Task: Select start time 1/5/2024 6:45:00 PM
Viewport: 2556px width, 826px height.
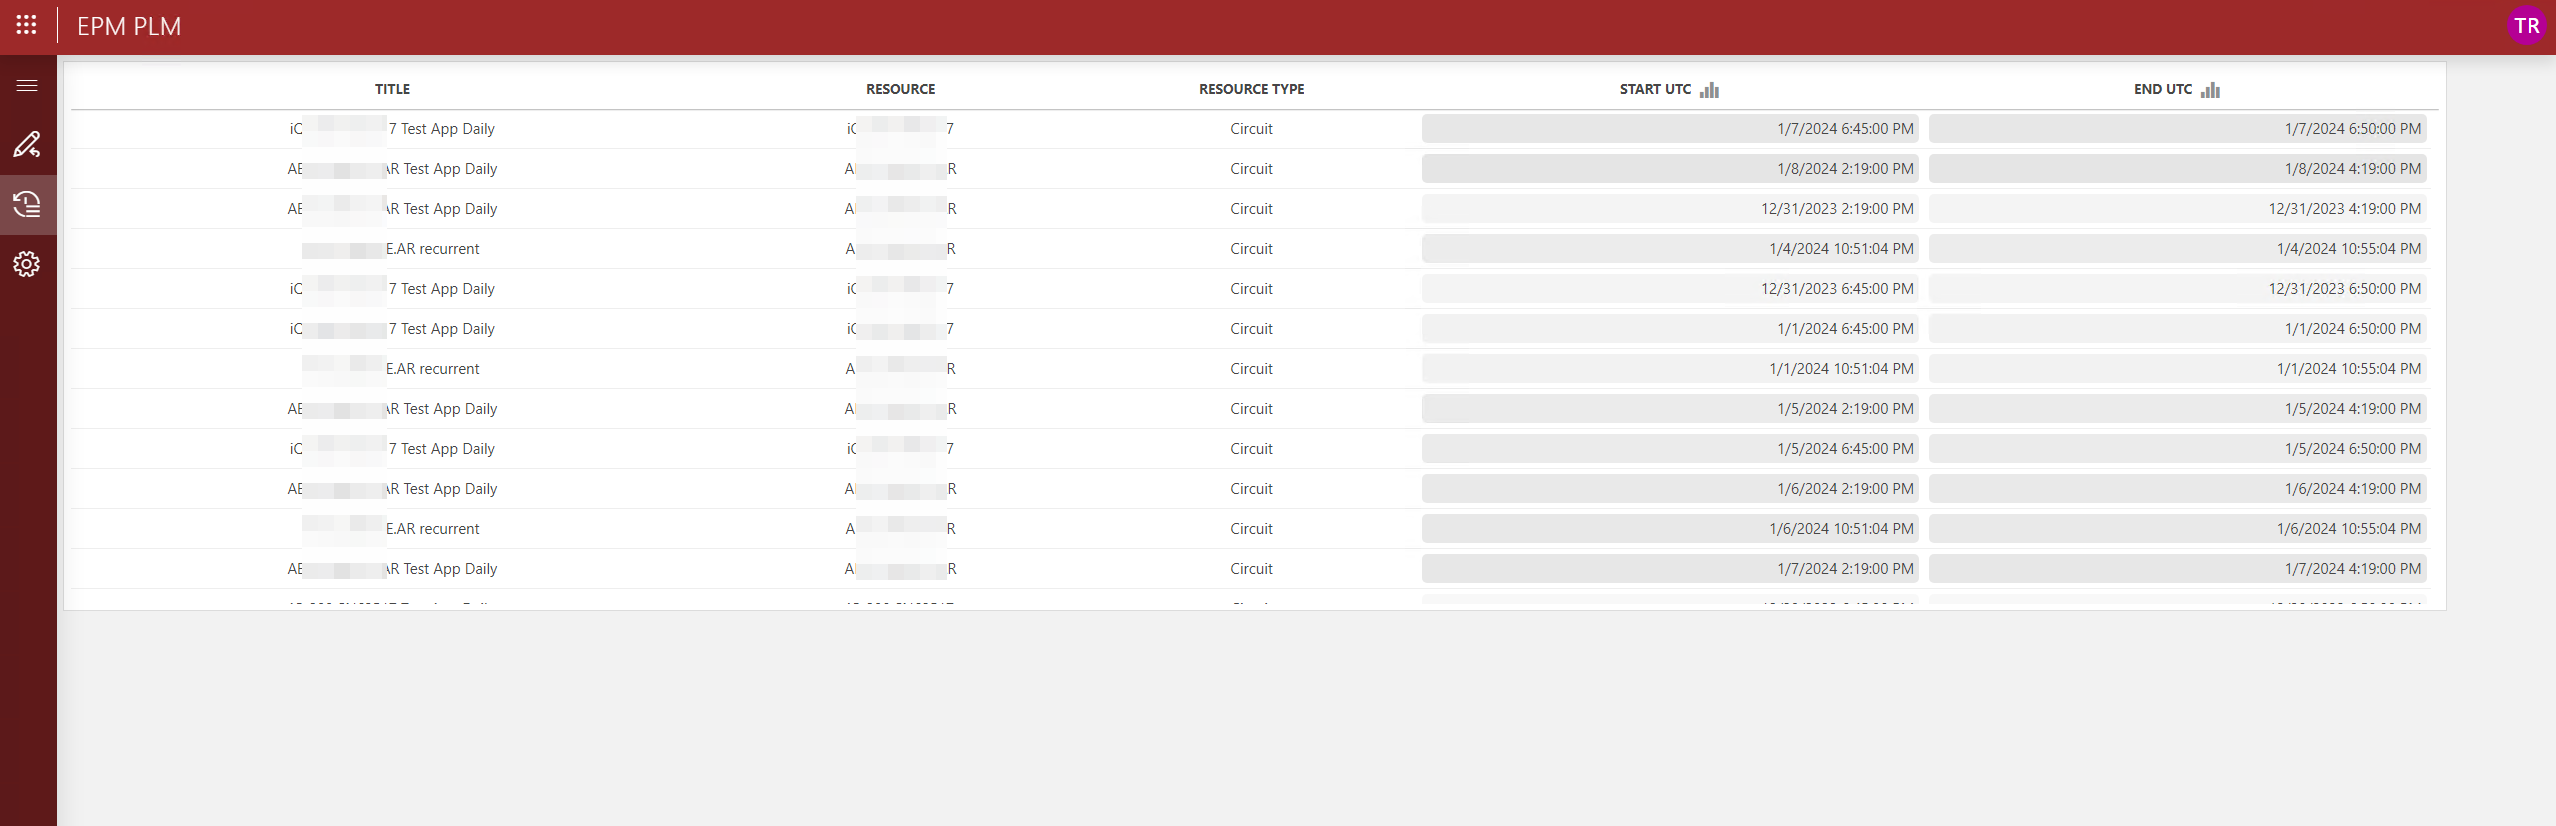Action: 1670,449
